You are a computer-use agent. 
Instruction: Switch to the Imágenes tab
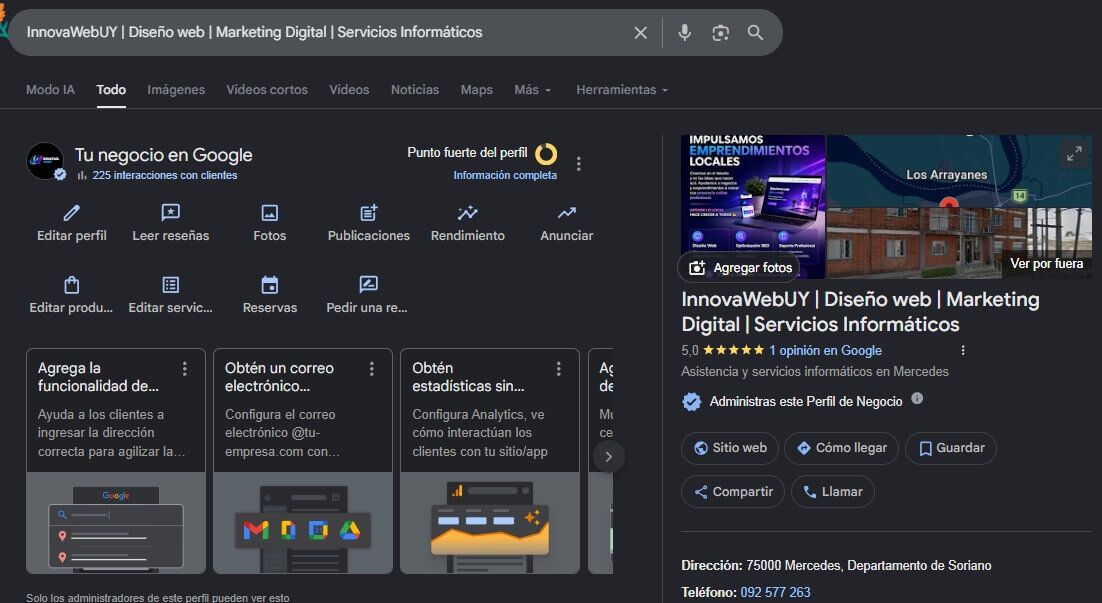click(176, 90)
